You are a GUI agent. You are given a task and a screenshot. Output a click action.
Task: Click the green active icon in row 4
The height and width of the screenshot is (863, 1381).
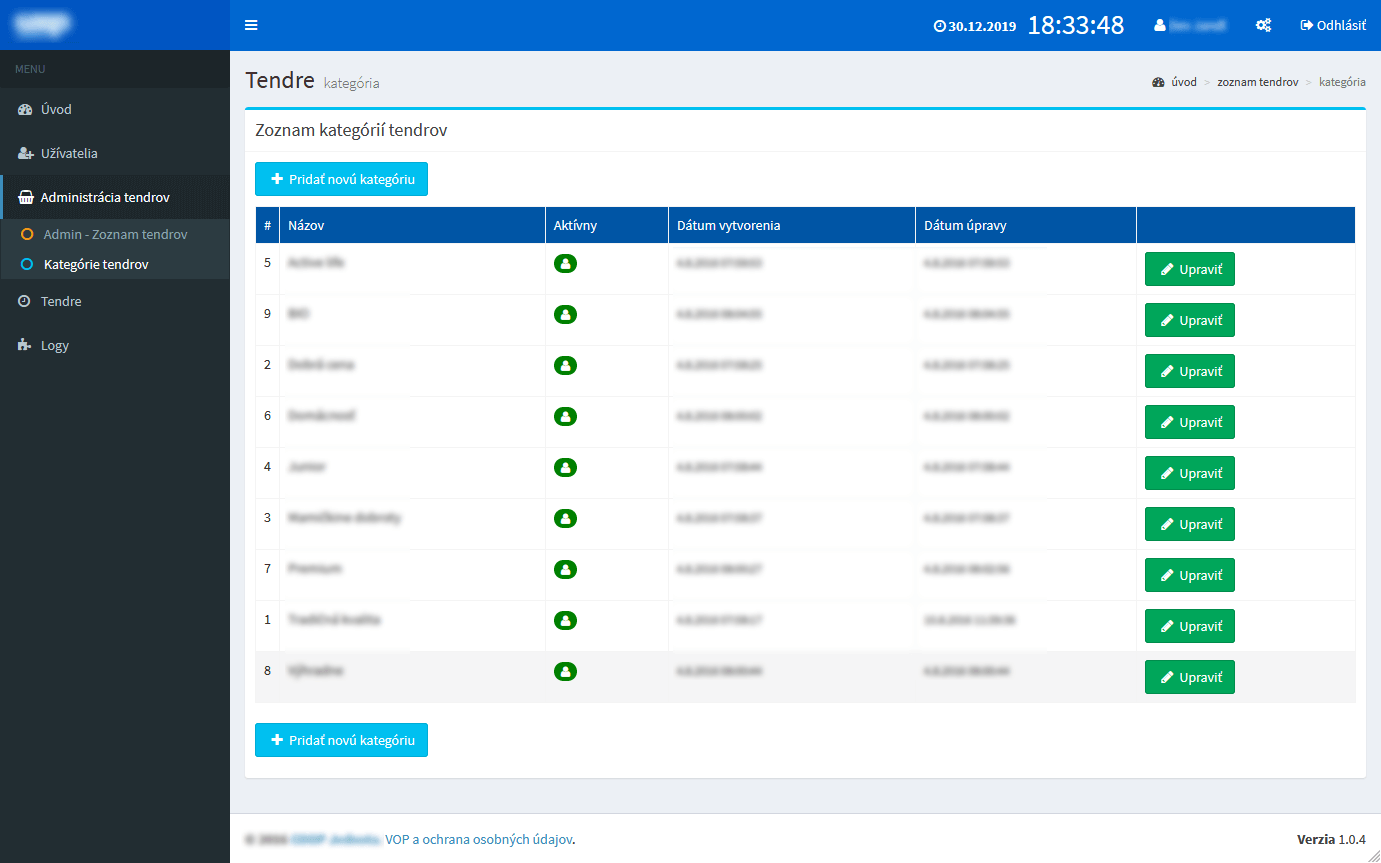click(x=565, y=467)
